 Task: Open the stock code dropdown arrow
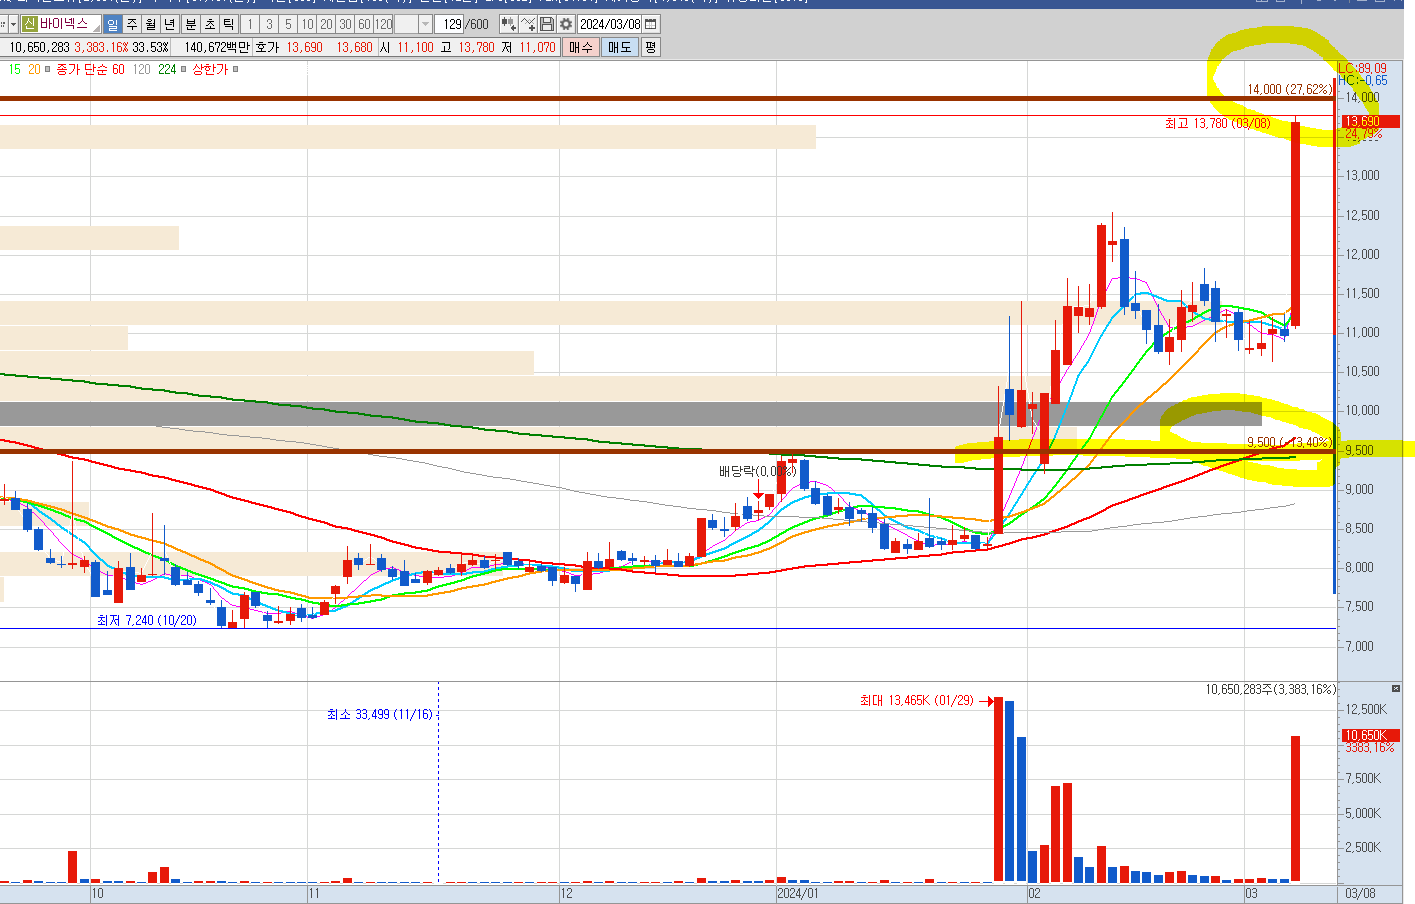pos(13,24)
